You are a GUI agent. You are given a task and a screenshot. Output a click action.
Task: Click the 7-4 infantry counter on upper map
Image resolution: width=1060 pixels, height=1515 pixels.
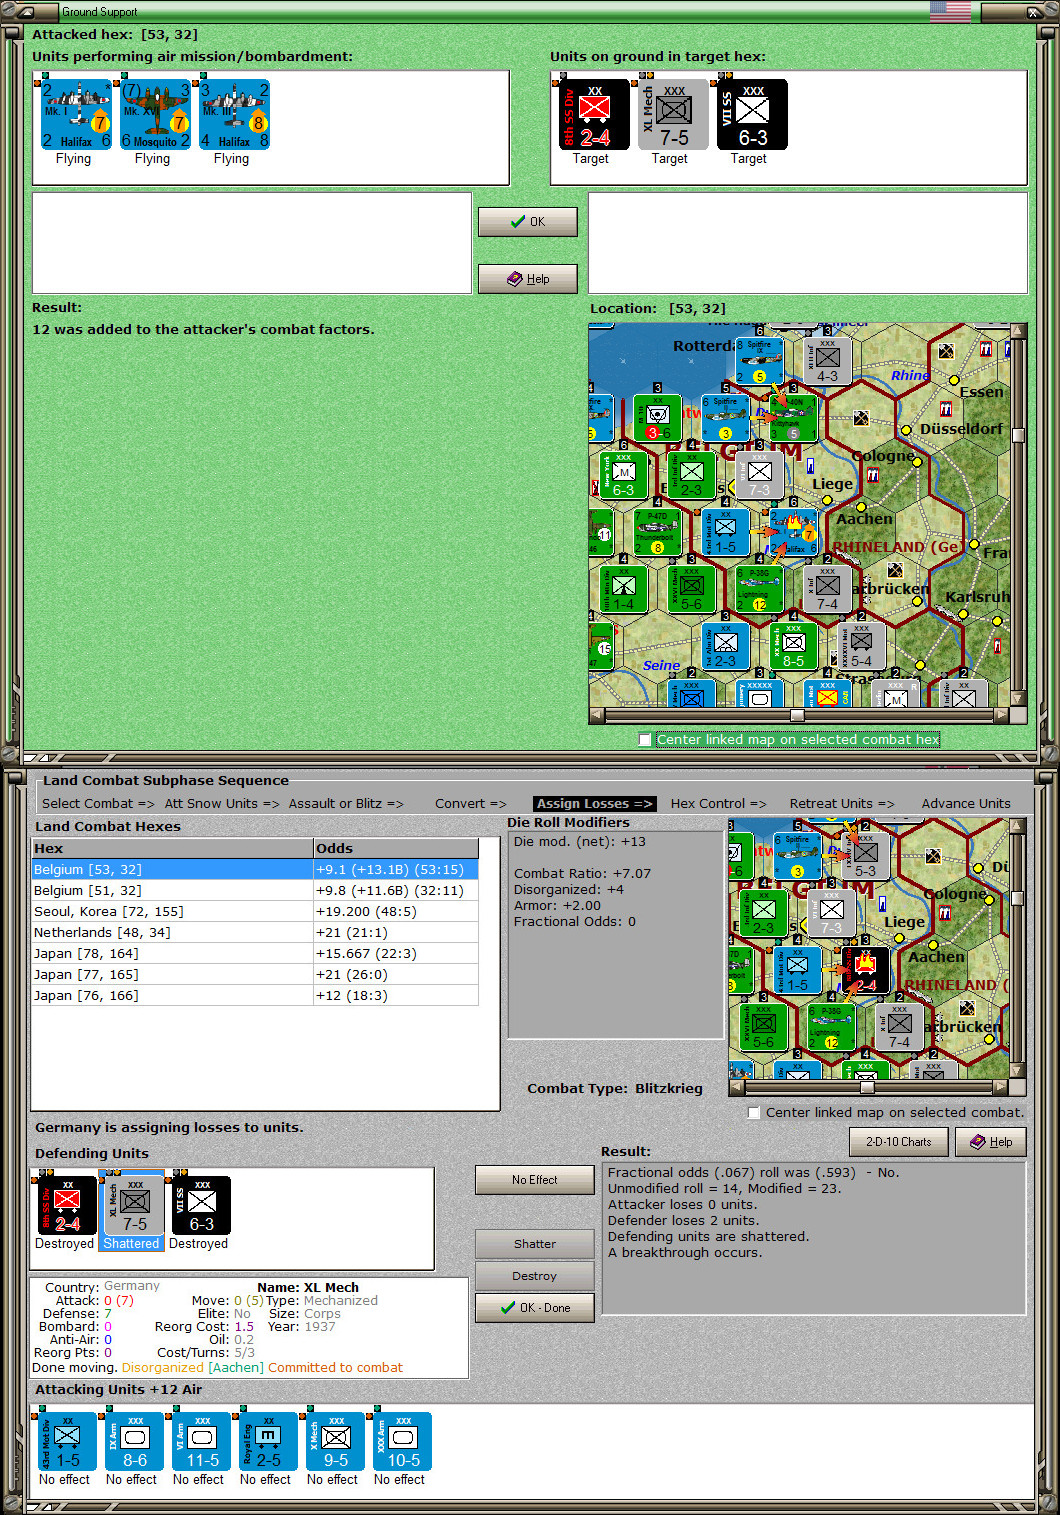pos(827,589)
